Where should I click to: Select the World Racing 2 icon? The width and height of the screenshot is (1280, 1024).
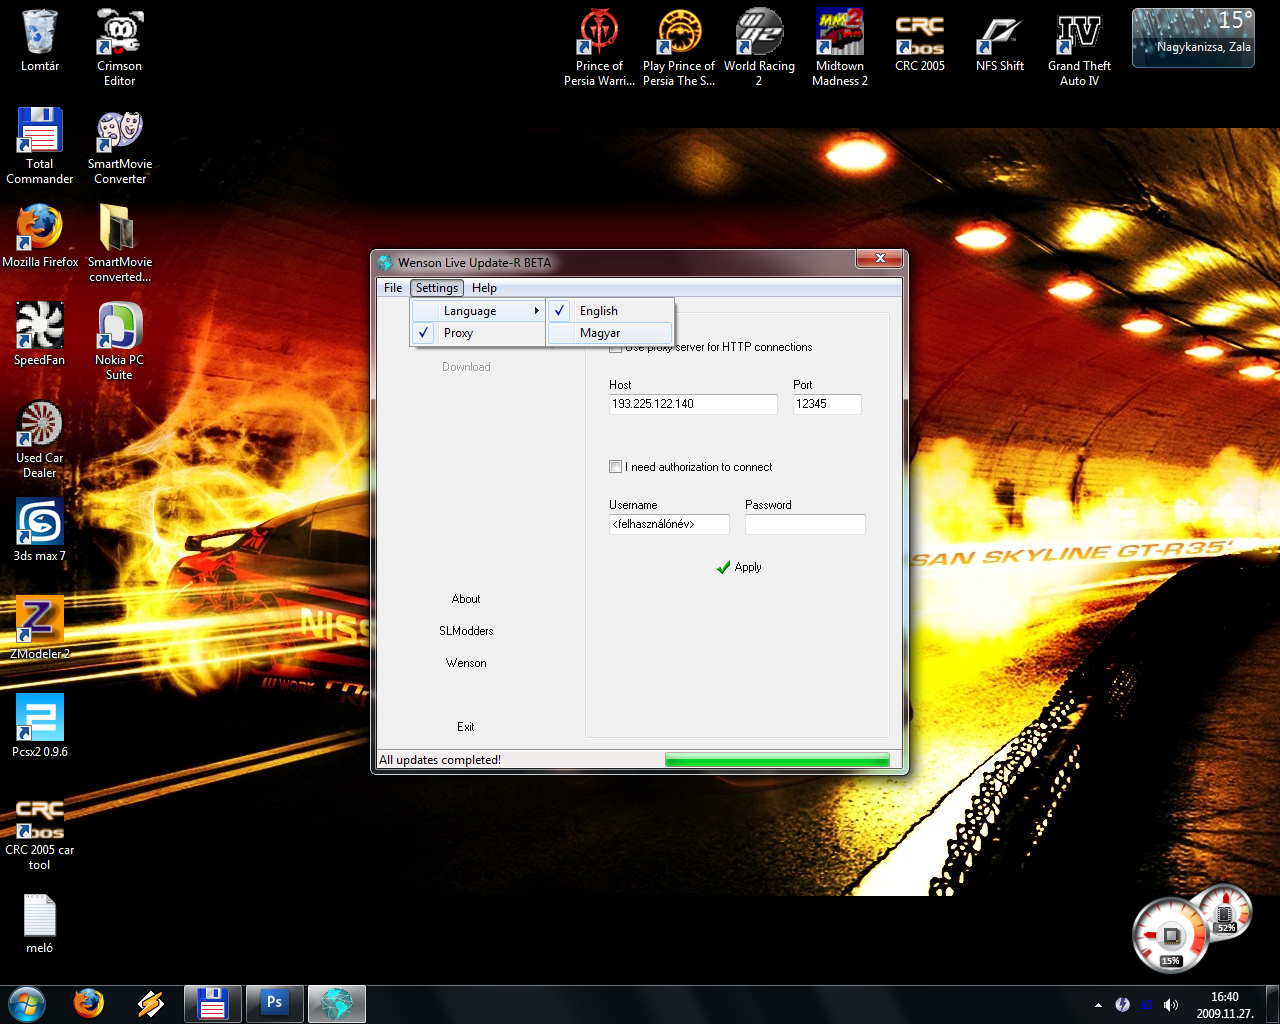759,47
